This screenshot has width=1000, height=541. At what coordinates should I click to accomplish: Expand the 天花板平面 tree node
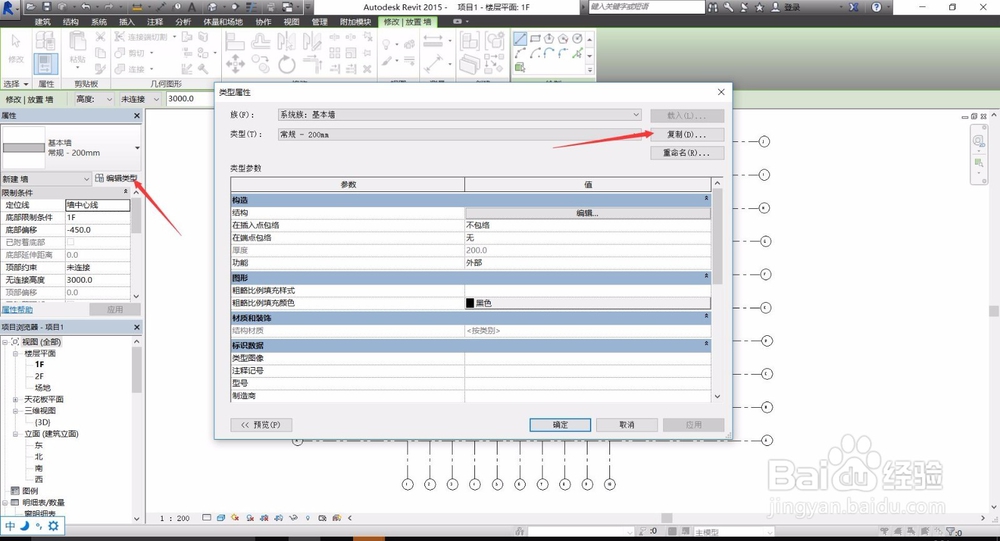(16, 399)
